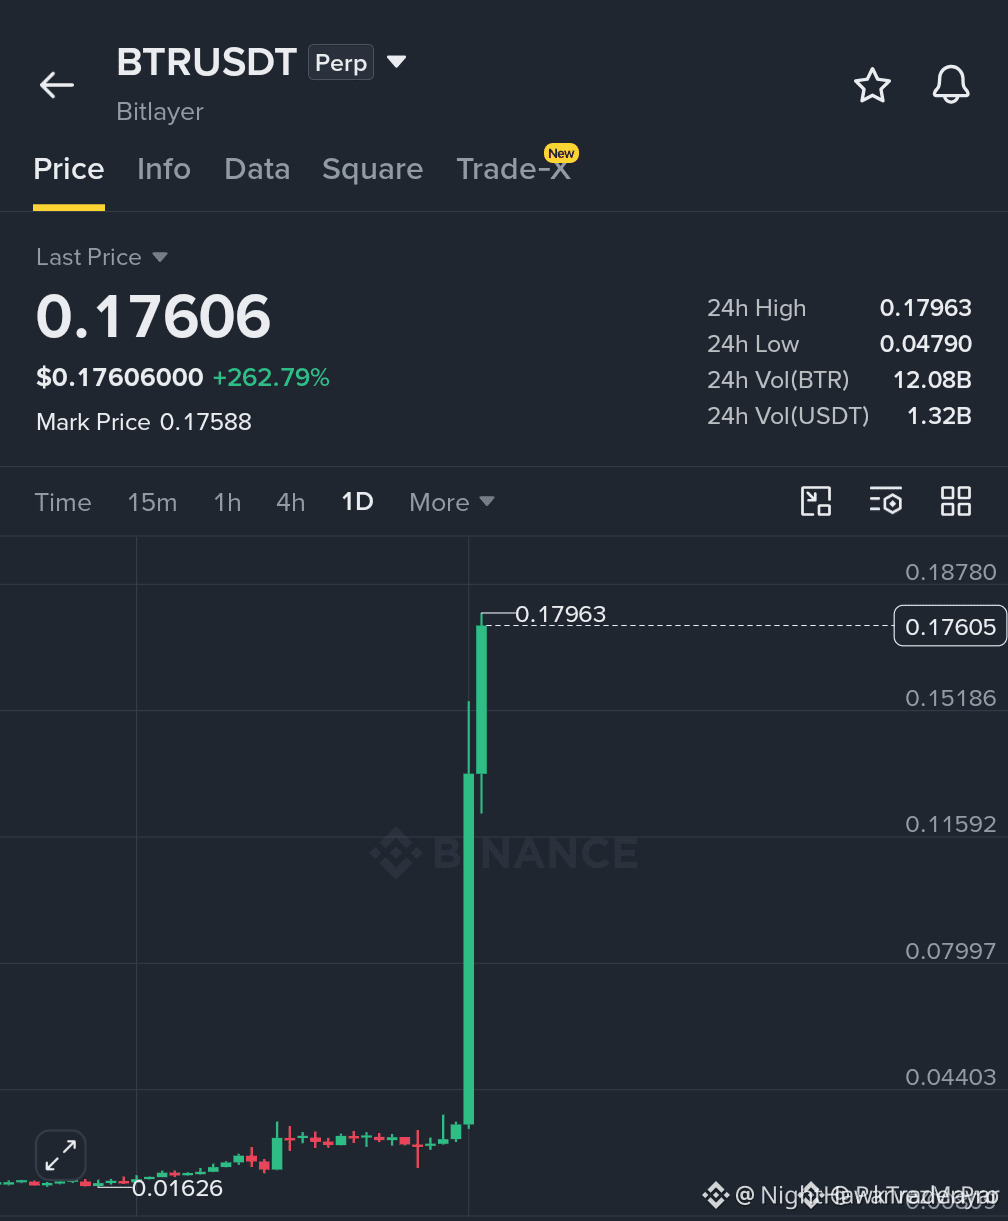Open the Trade-X tab
This screenshot has height=1221, width=1008.
coord(514,169)
